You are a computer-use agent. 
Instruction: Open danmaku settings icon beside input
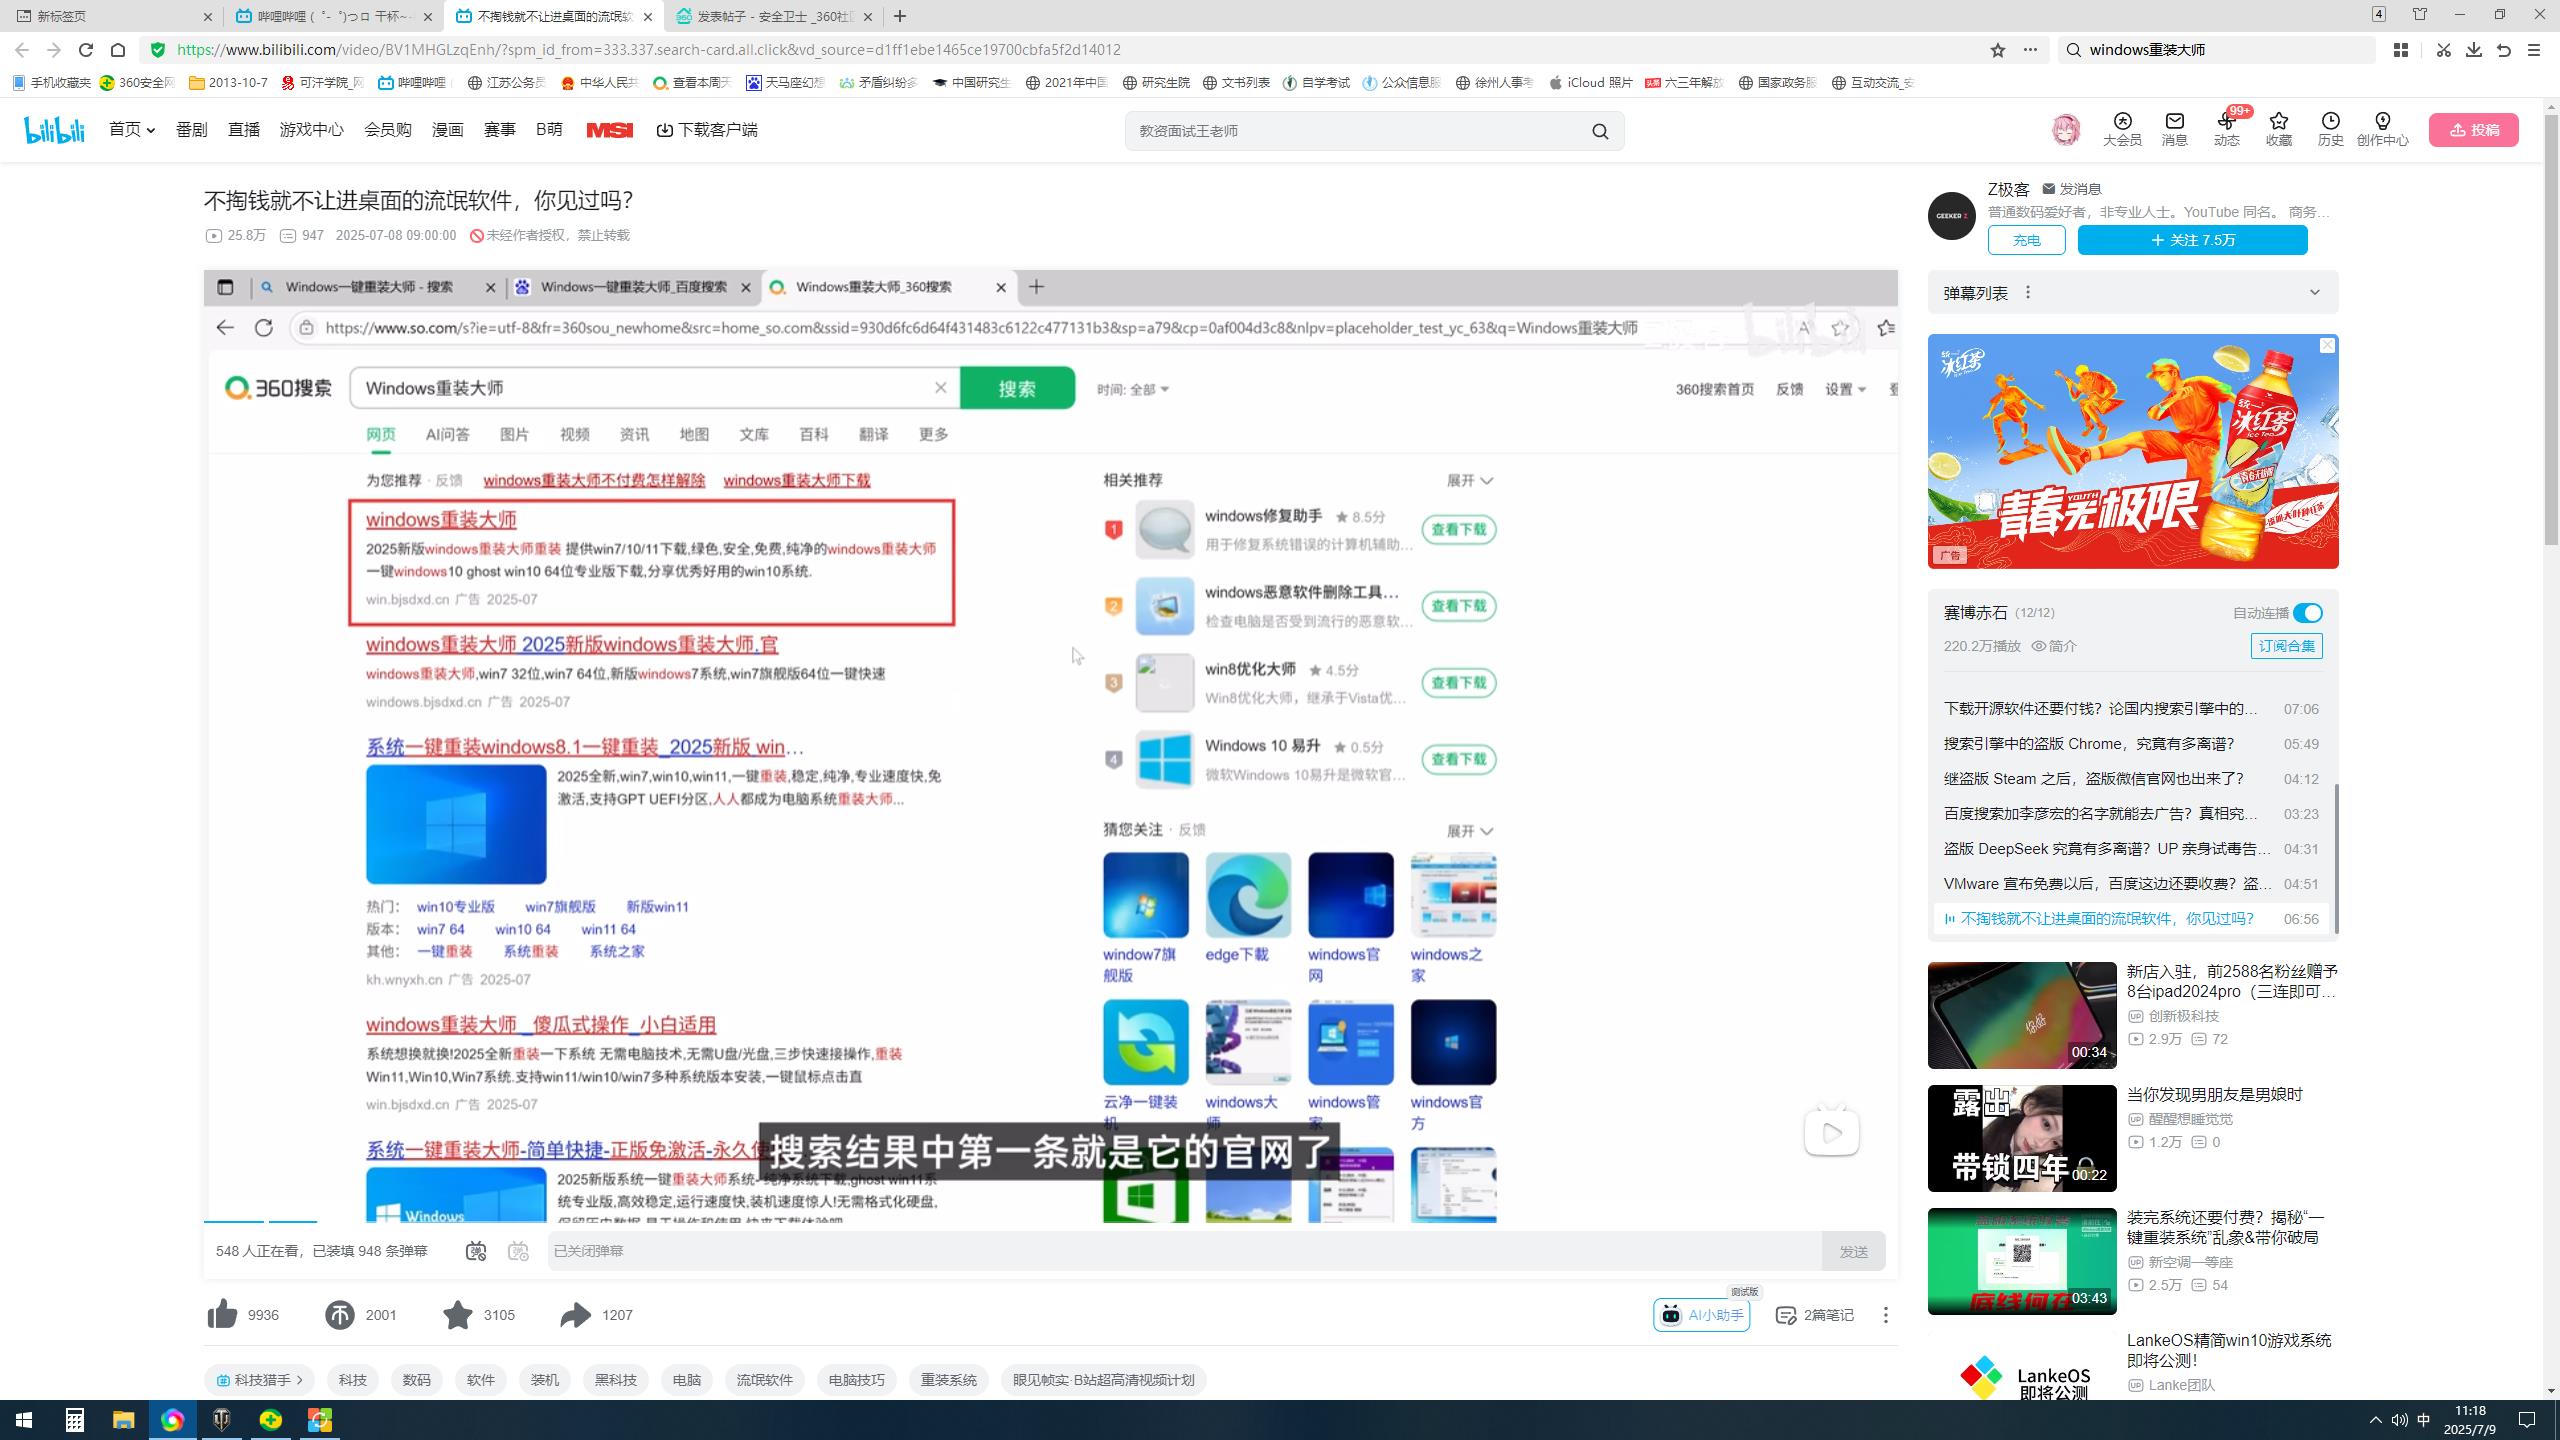[x=518, y=1251]
